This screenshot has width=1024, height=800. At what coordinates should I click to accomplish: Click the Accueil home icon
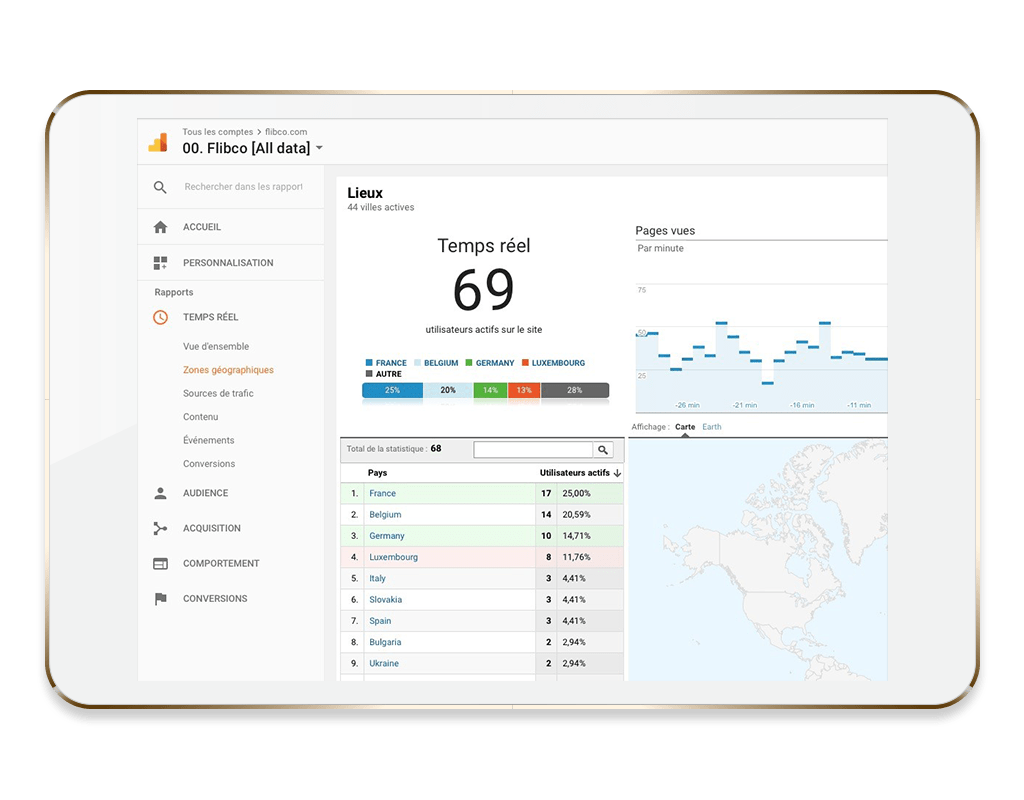161,227
